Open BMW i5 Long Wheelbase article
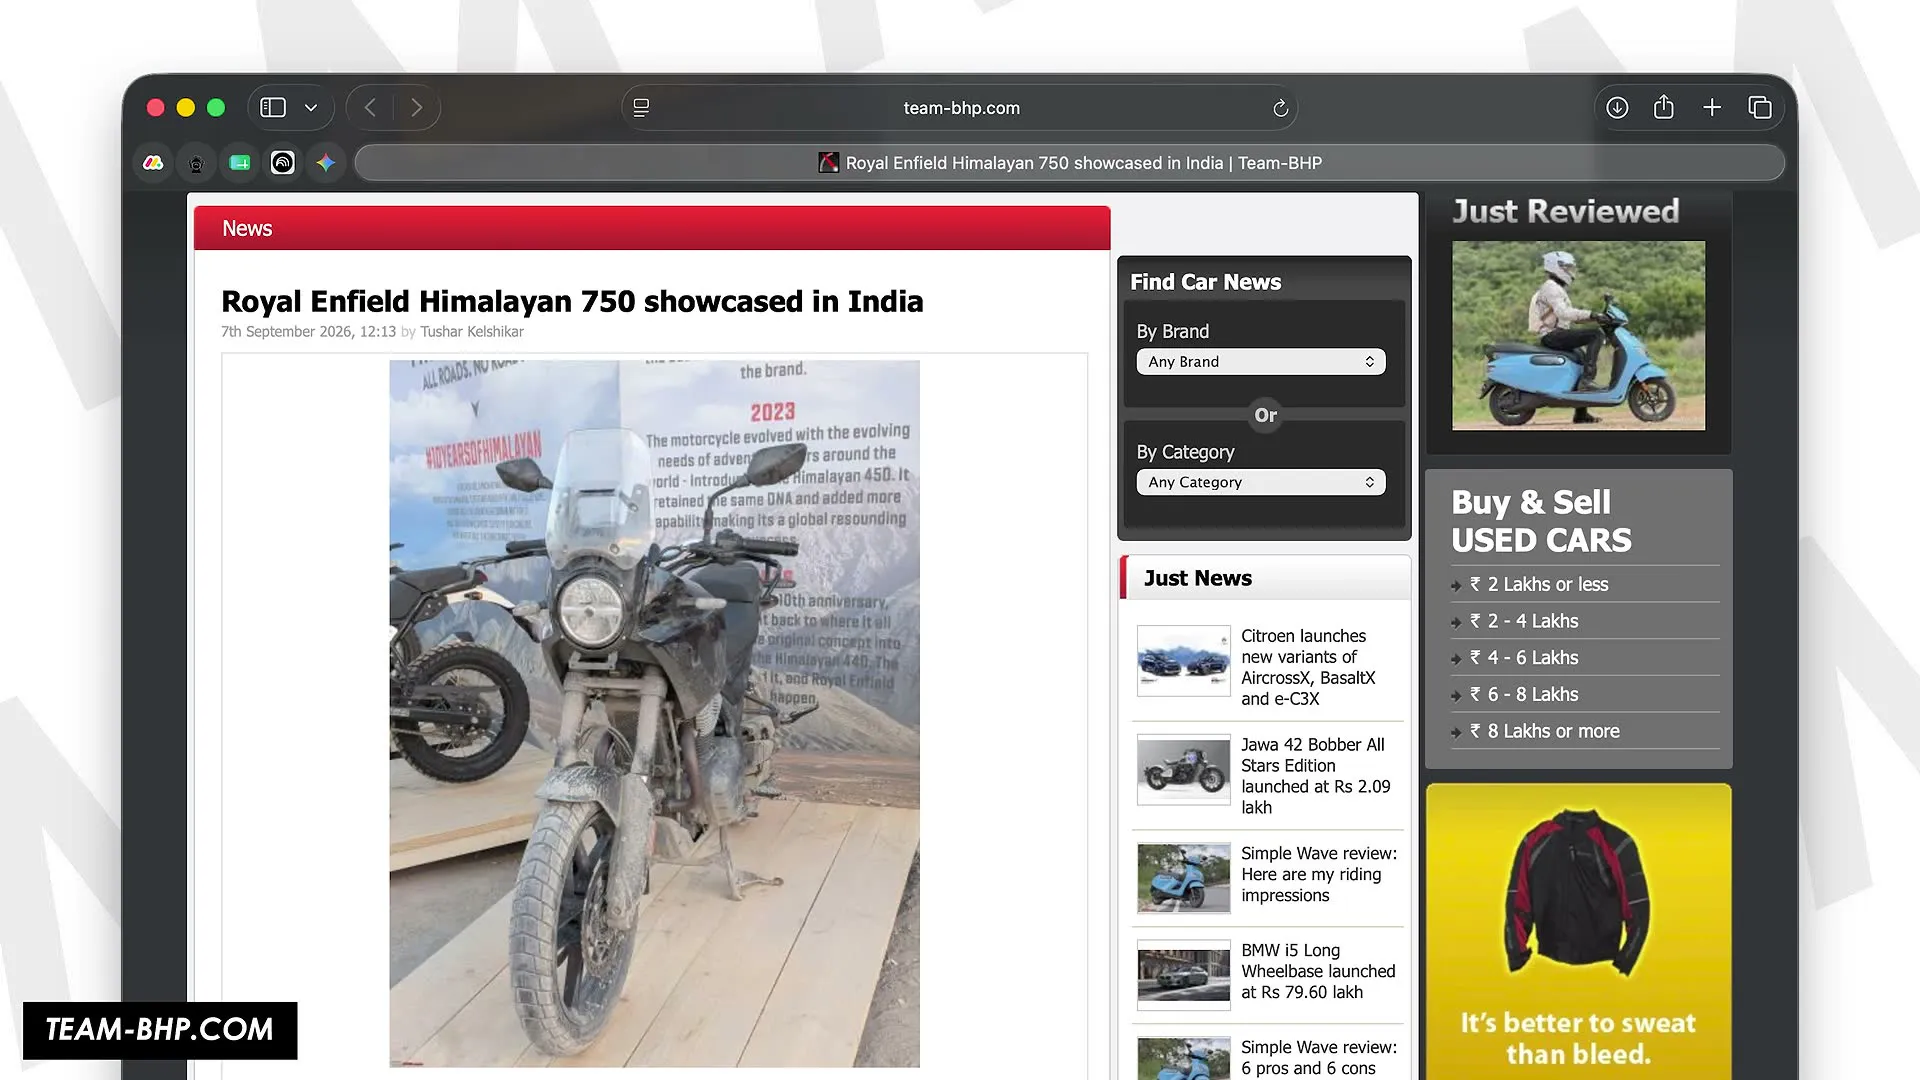The image size is (1920, 1080). pos(1318,971)
